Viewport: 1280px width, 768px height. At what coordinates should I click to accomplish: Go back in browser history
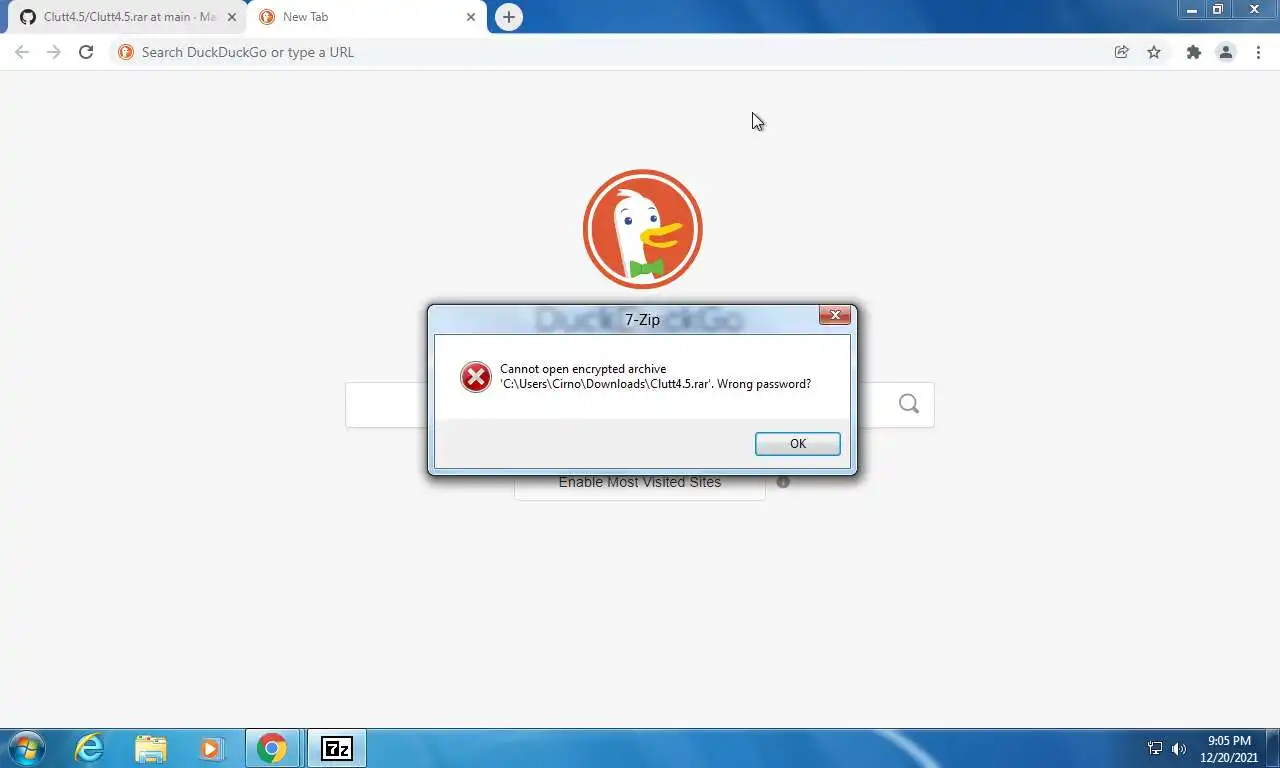click(22, 52)
